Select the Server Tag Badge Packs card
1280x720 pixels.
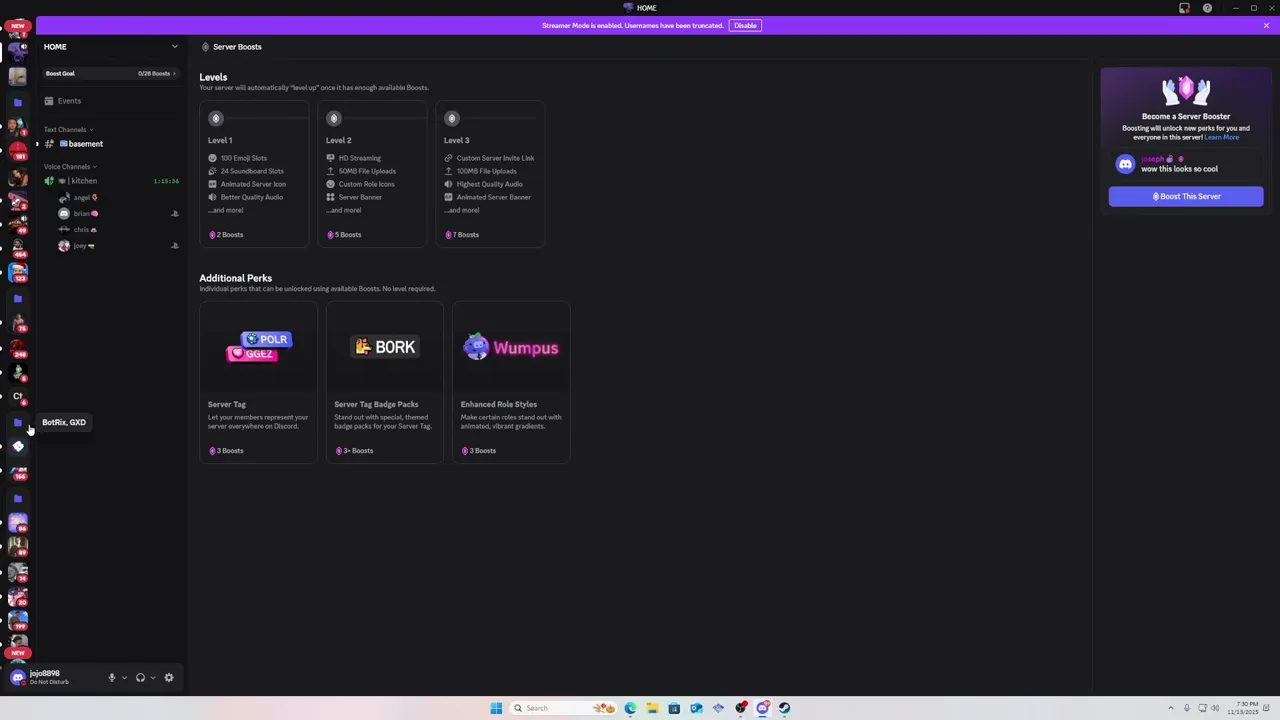click(384, 382)
